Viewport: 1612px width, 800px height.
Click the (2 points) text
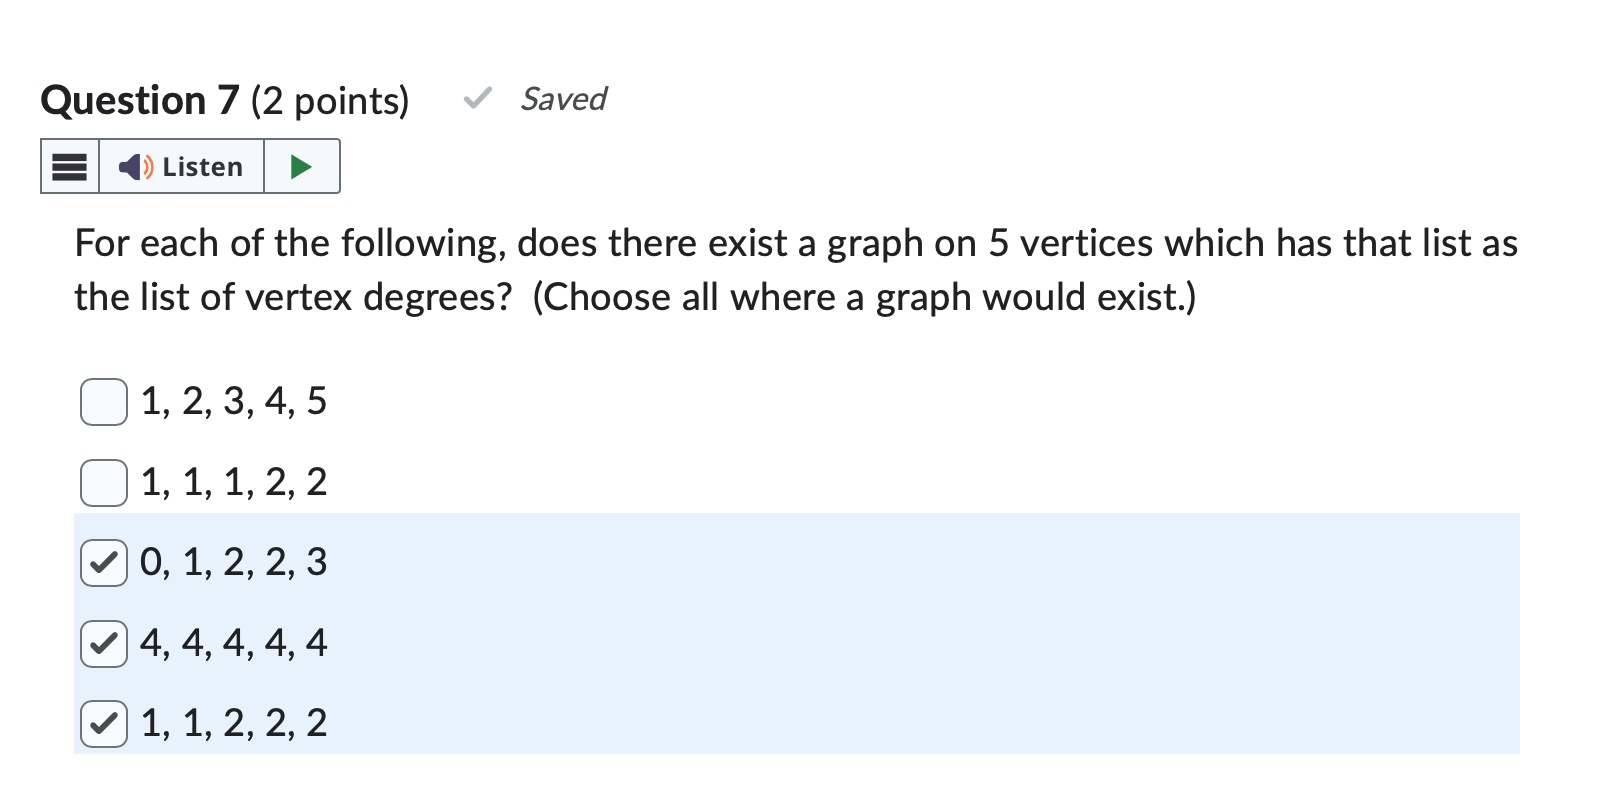330,101
